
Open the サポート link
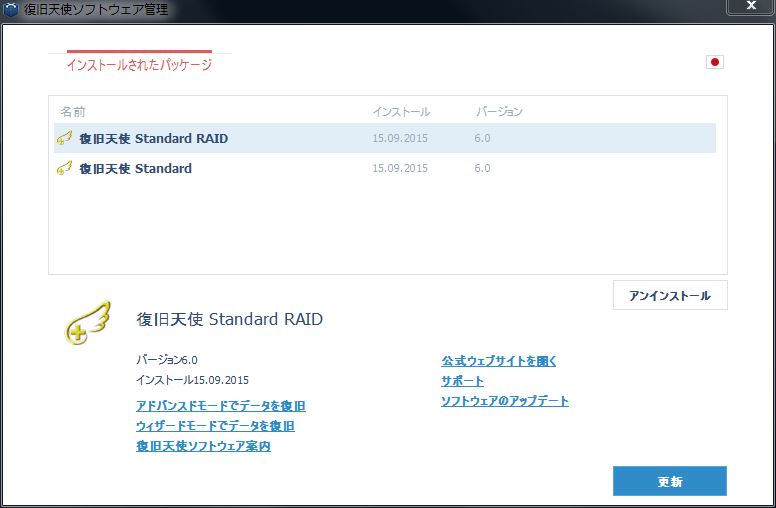(x=462, y=381)
